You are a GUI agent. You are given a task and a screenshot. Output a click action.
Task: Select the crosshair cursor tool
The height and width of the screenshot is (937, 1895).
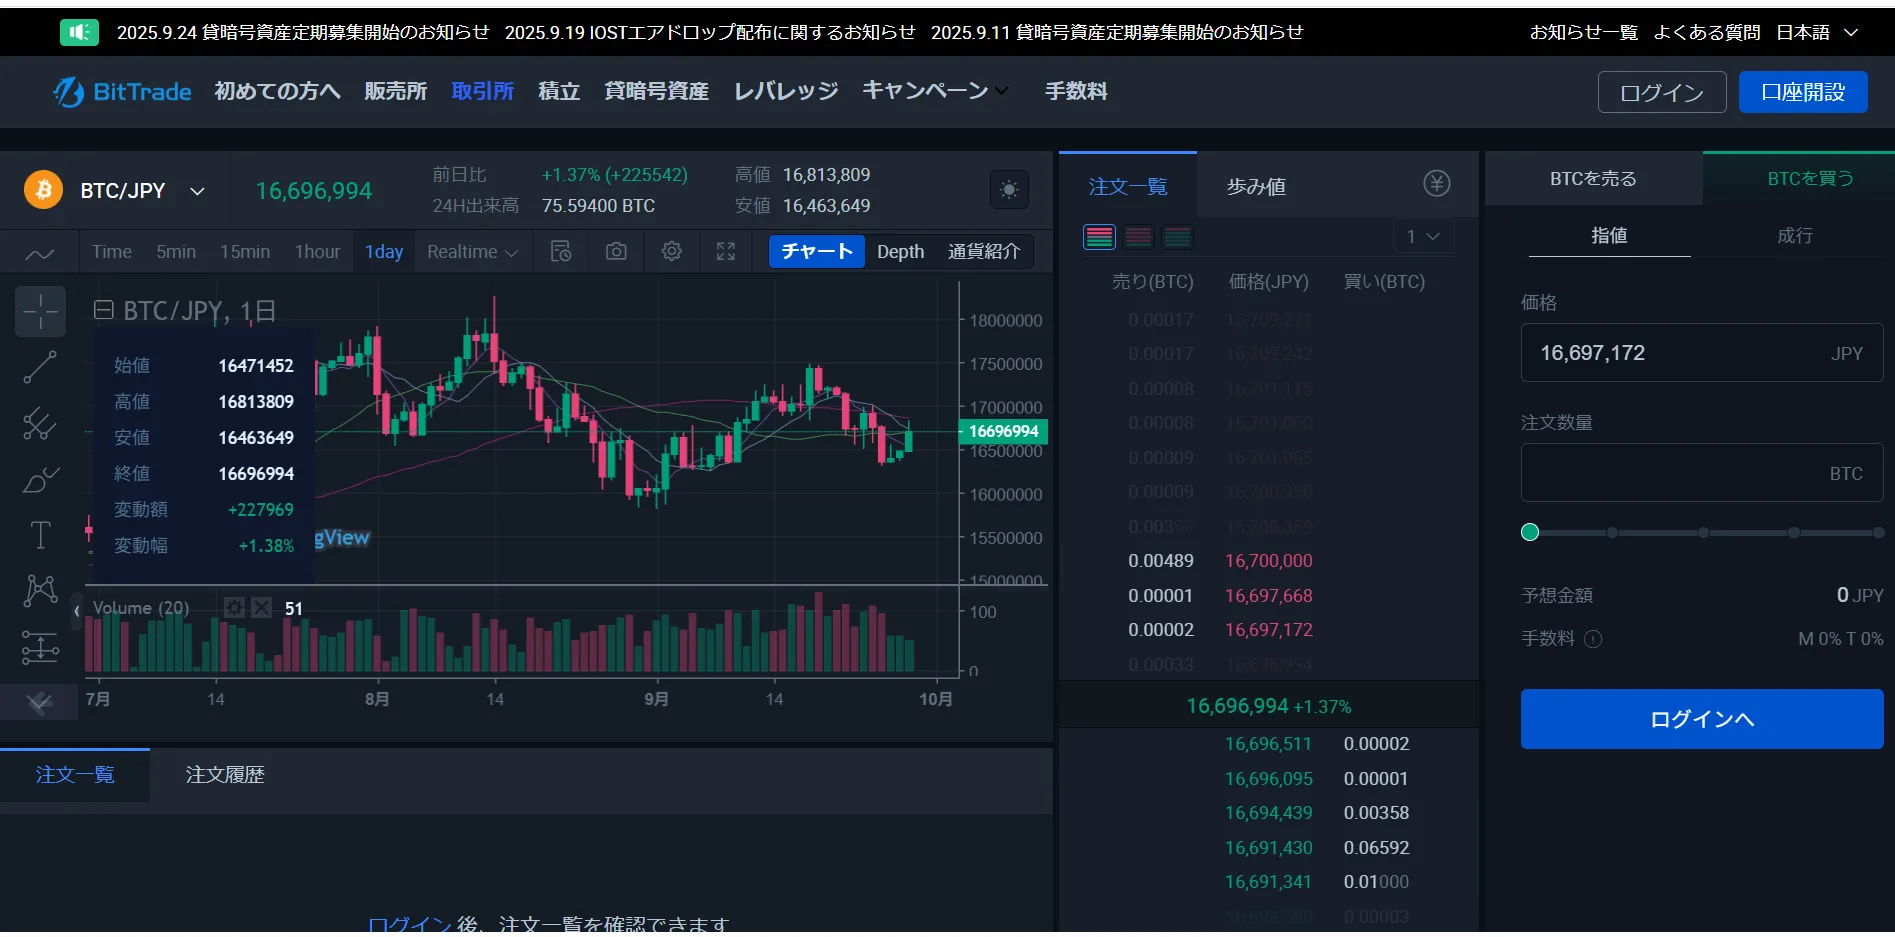pyautogui.click(x=40, y=312)
